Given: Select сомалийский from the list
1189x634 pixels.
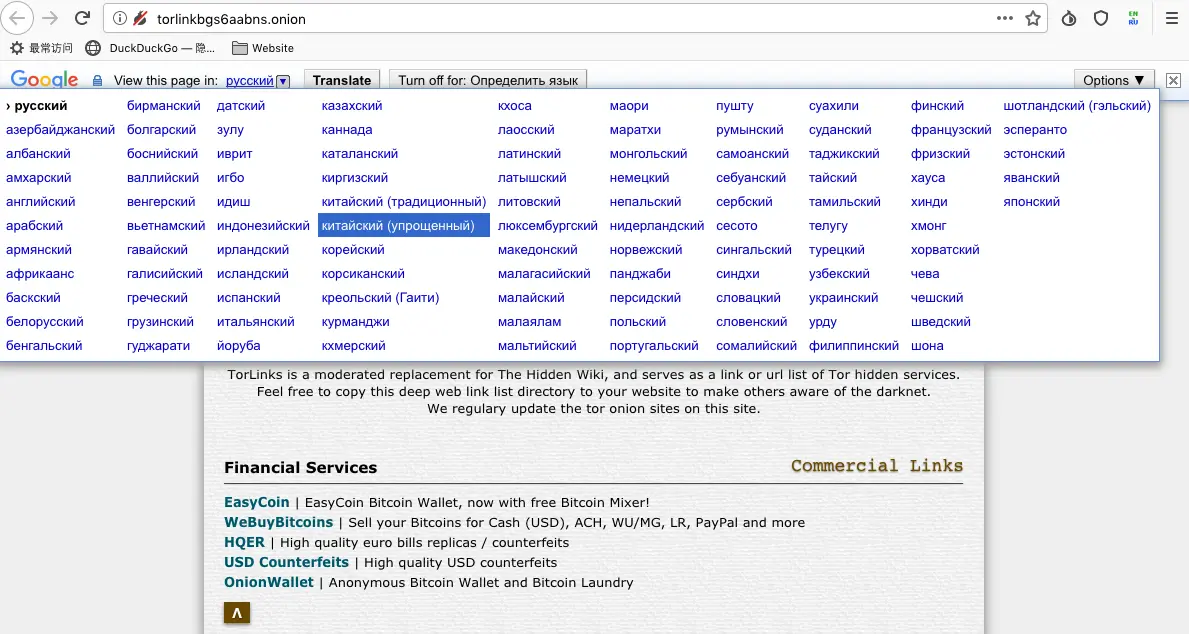Looking at the screenshot, I should pos(756,345).
